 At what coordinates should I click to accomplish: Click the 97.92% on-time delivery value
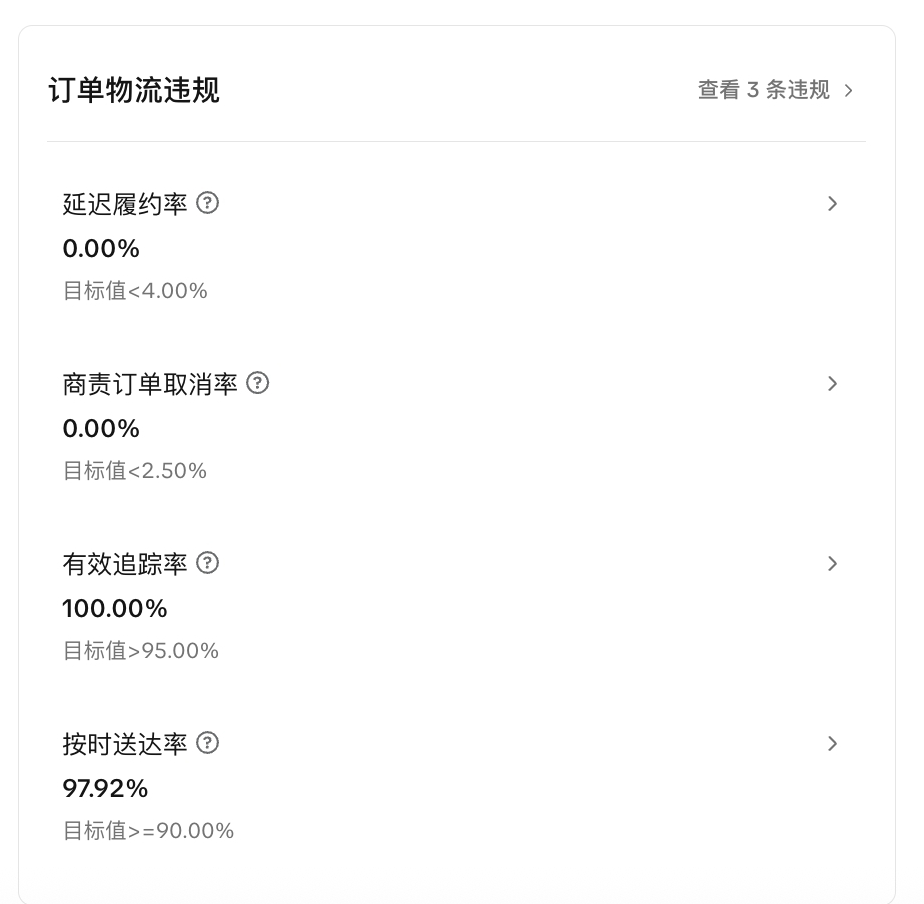click(x=105, y=788)
